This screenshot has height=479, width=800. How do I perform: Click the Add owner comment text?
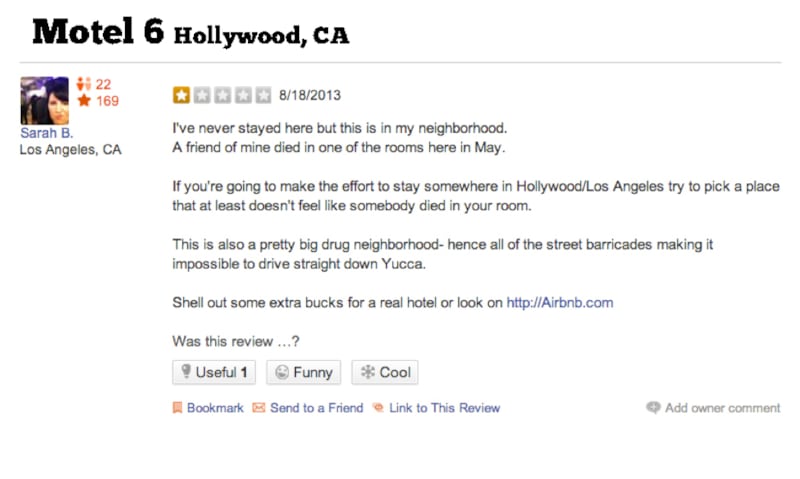[x=722, y=408]
